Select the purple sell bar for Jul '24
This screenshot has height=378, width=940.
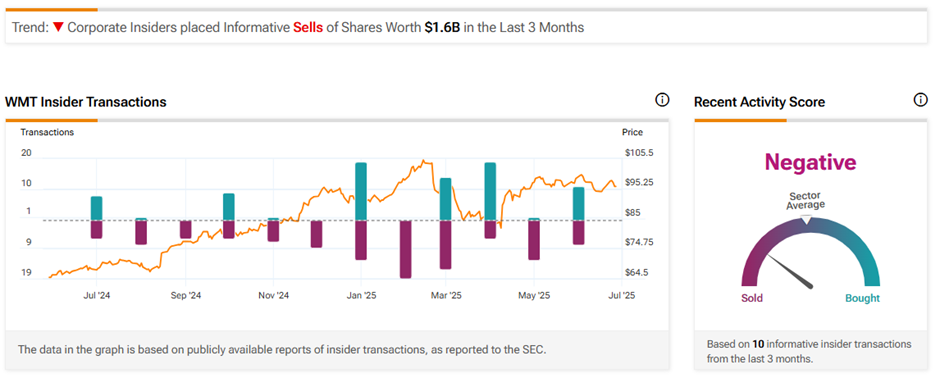[97, 229]
